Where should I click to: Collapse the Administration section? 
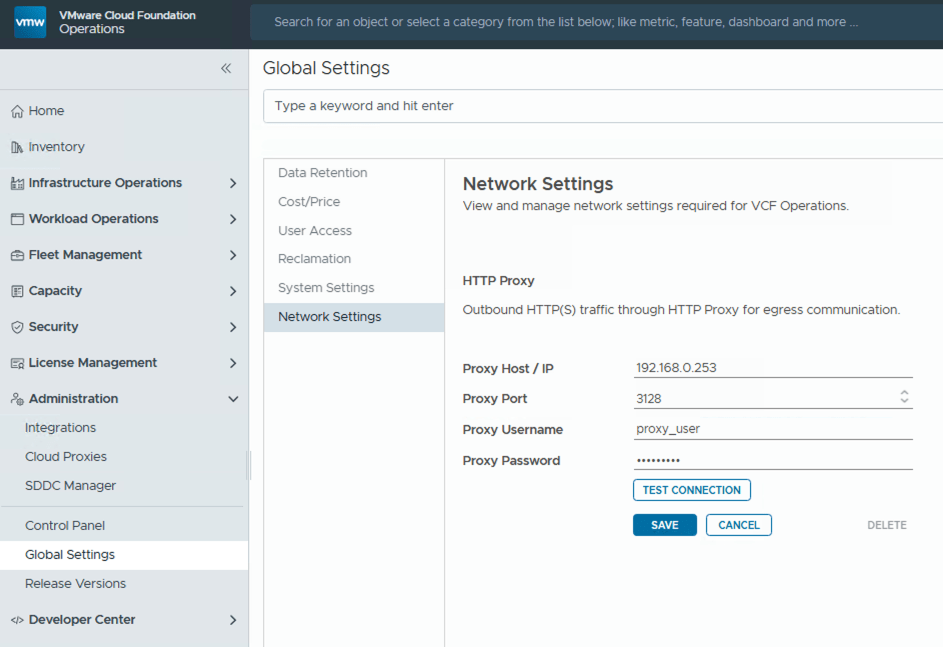233,398
